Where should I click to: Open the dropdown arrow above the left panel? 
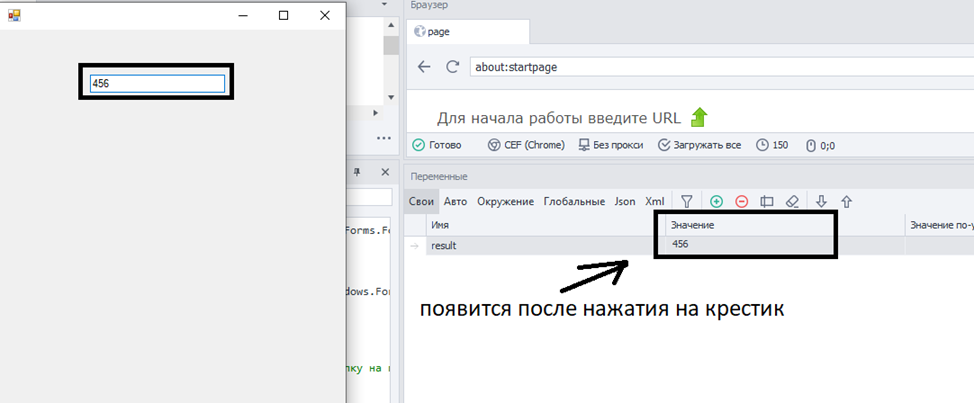(x=385, y=4)
